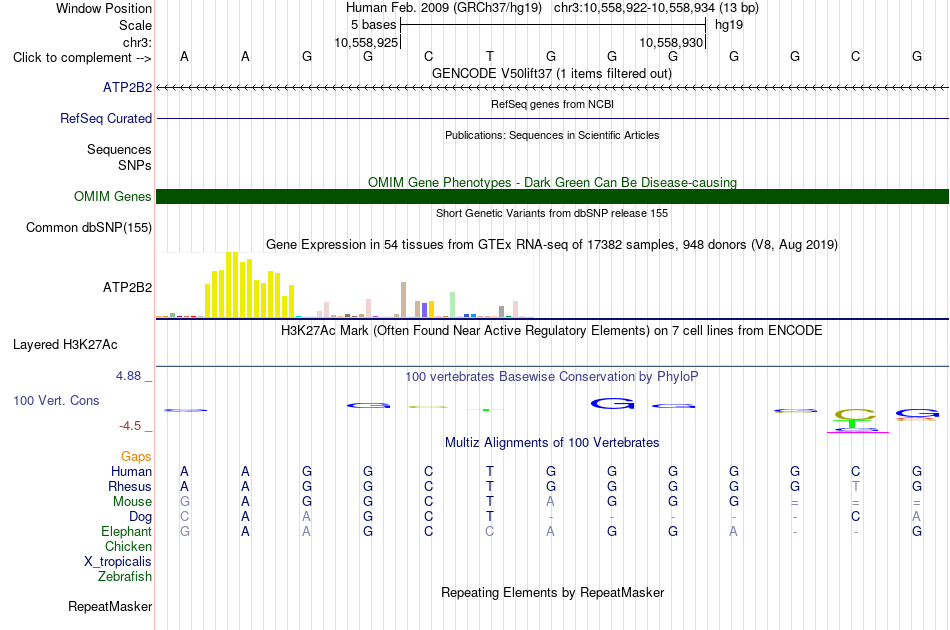
Task: Open the GENCODE V50lift37 track title
Action: click(x=552, y=73)
